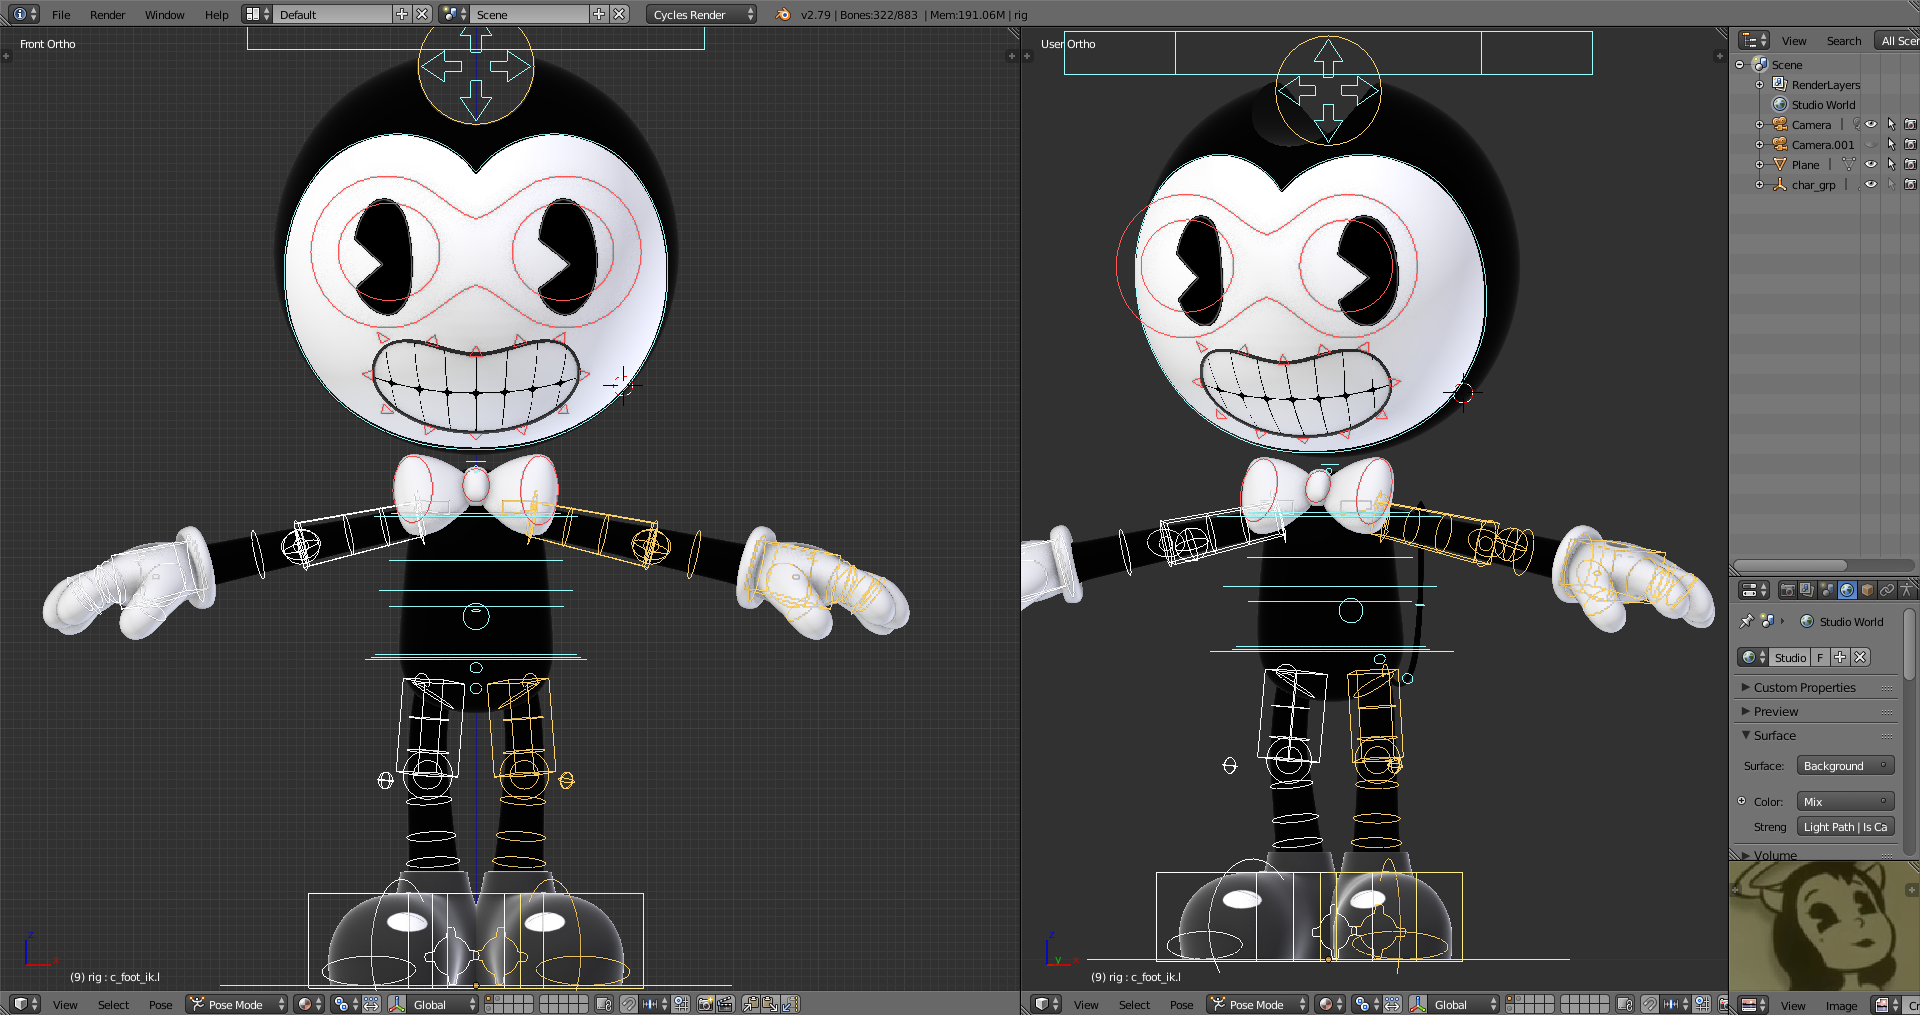Add a new screen layout
The image size is (1920, 1015).
coord(402,14)
